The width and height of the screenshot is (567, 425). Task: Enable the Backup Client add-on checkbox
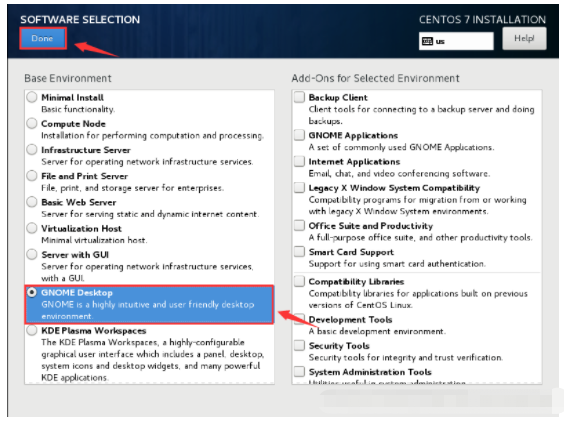(x=299, y=97)
